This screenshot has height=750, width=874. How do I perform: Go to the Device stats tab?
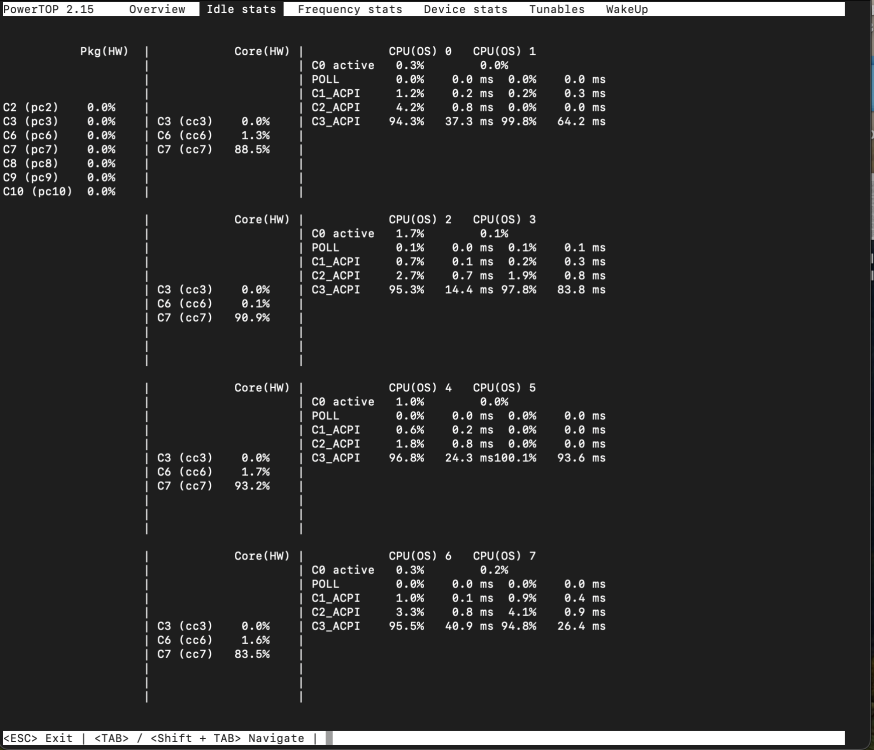pyautogui.click(x=465, y=9)
